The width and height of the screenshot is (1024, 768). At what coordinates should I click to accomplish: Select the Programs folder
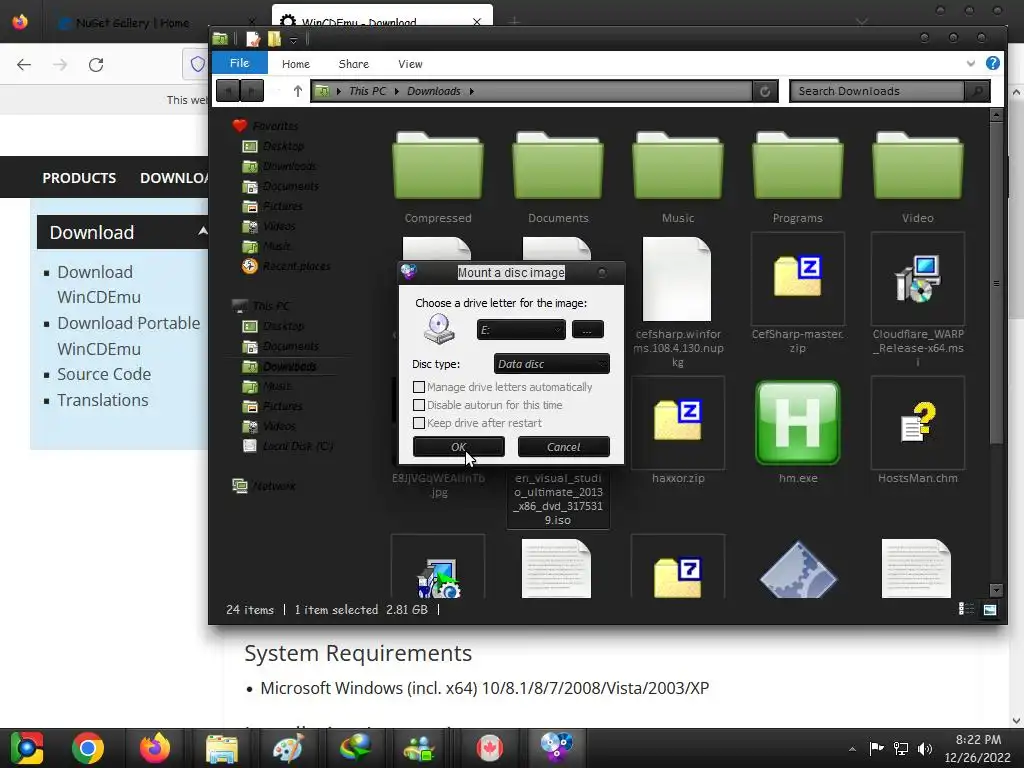(x=797, y=178)
